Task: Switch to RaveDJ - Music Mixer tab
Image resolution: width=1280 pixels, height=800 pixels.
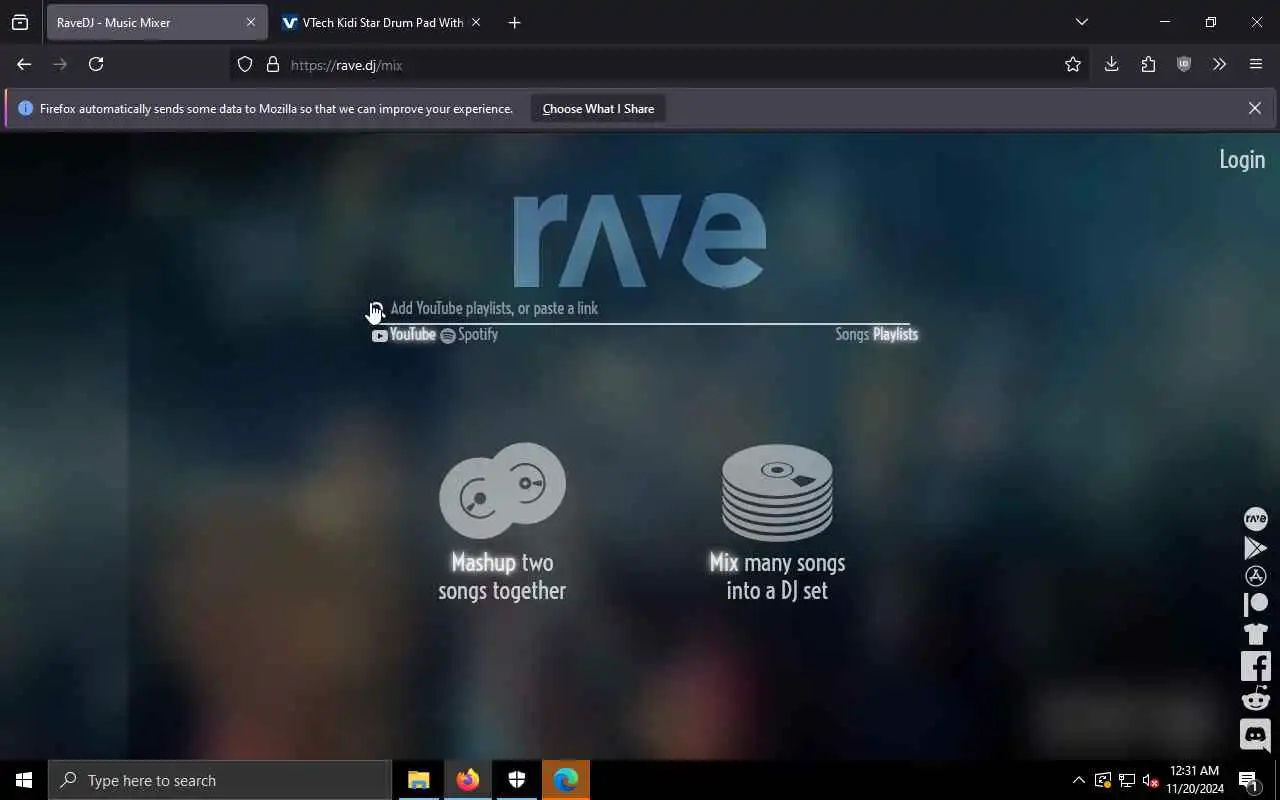Action: click(156, 22)
